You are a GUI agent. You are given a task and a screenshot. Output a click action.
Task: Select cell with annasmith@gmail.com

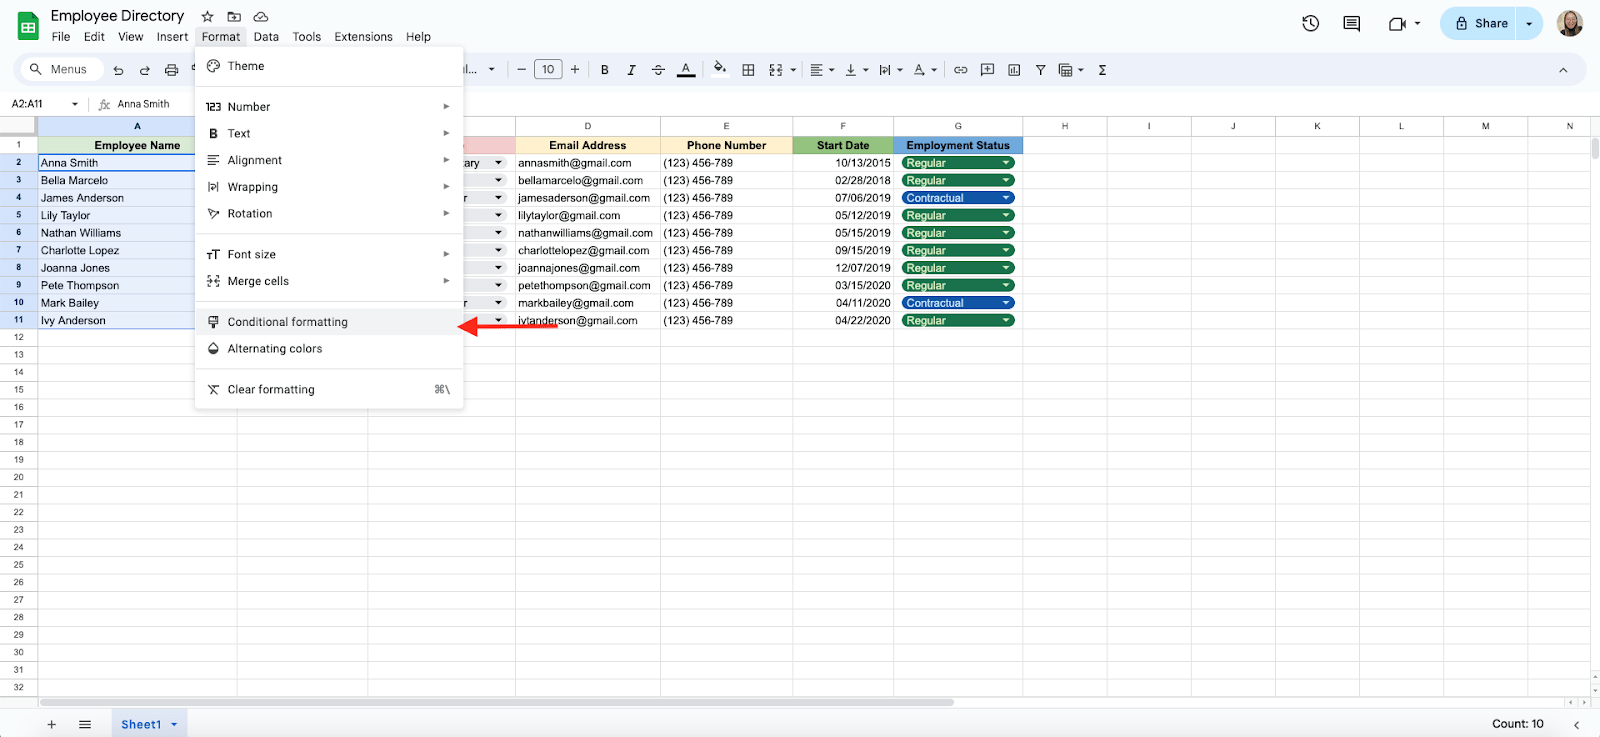pos(588,163)
